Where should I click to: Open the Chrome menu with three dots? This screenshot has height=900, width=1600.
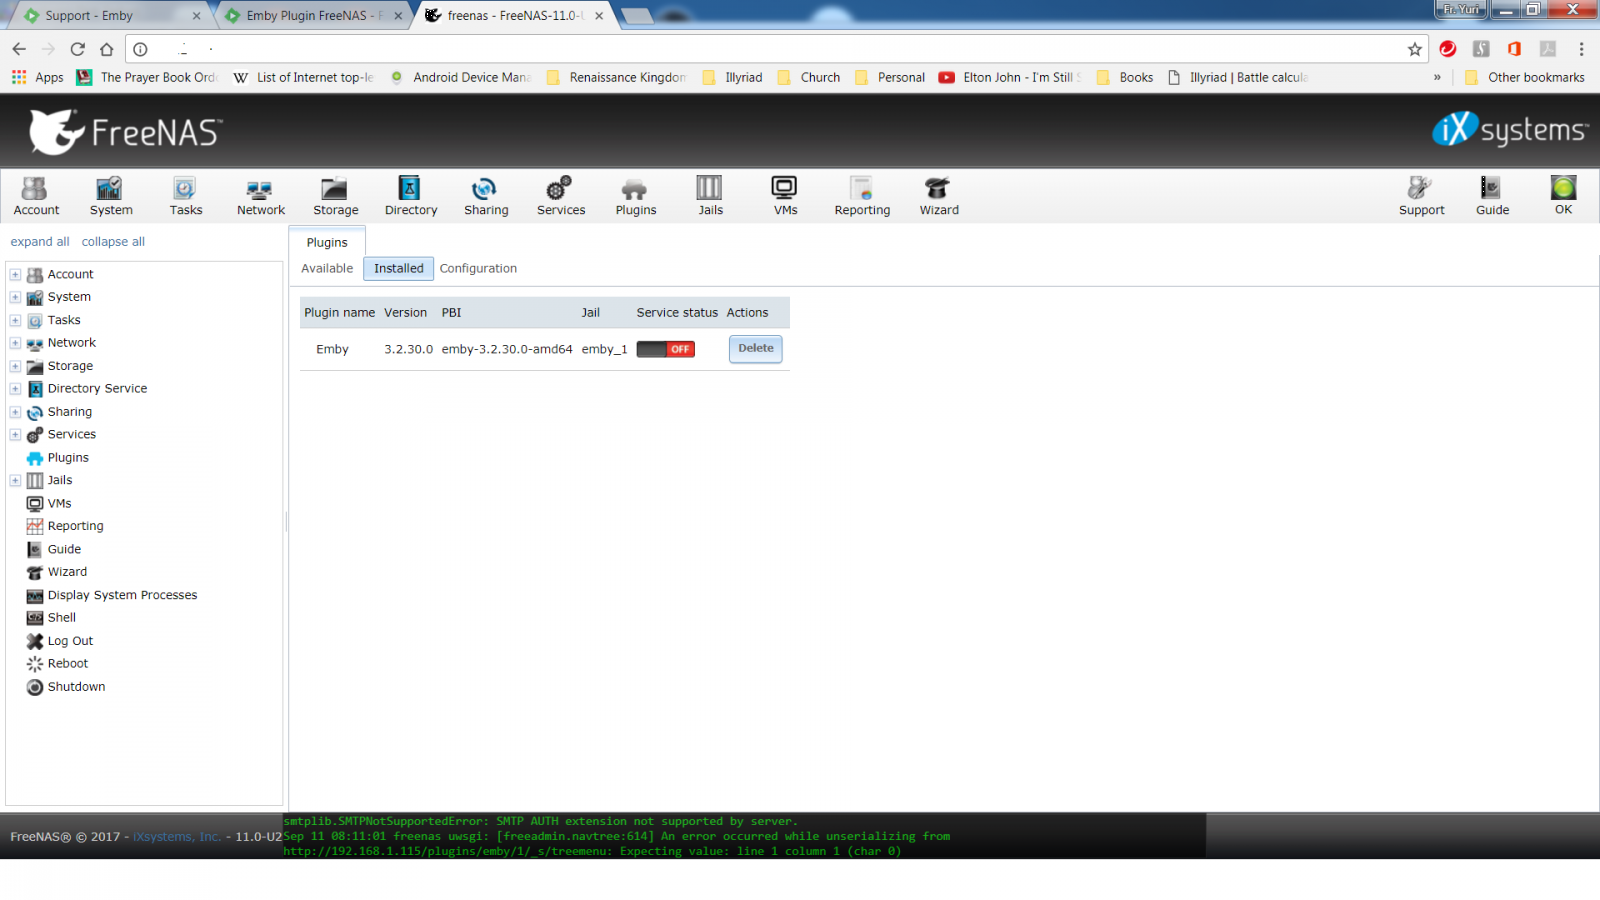point(1581,49)
